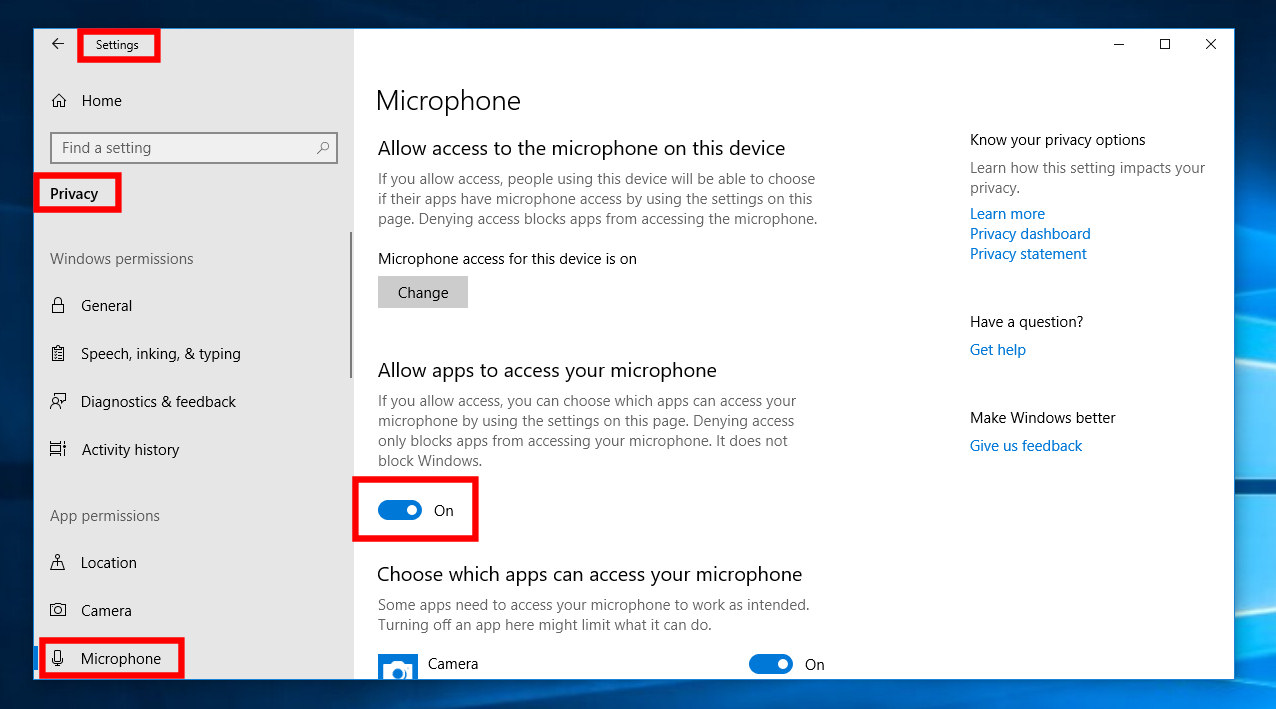
Task: Click 'Microphone access for this device is on'
Action: 507,259
